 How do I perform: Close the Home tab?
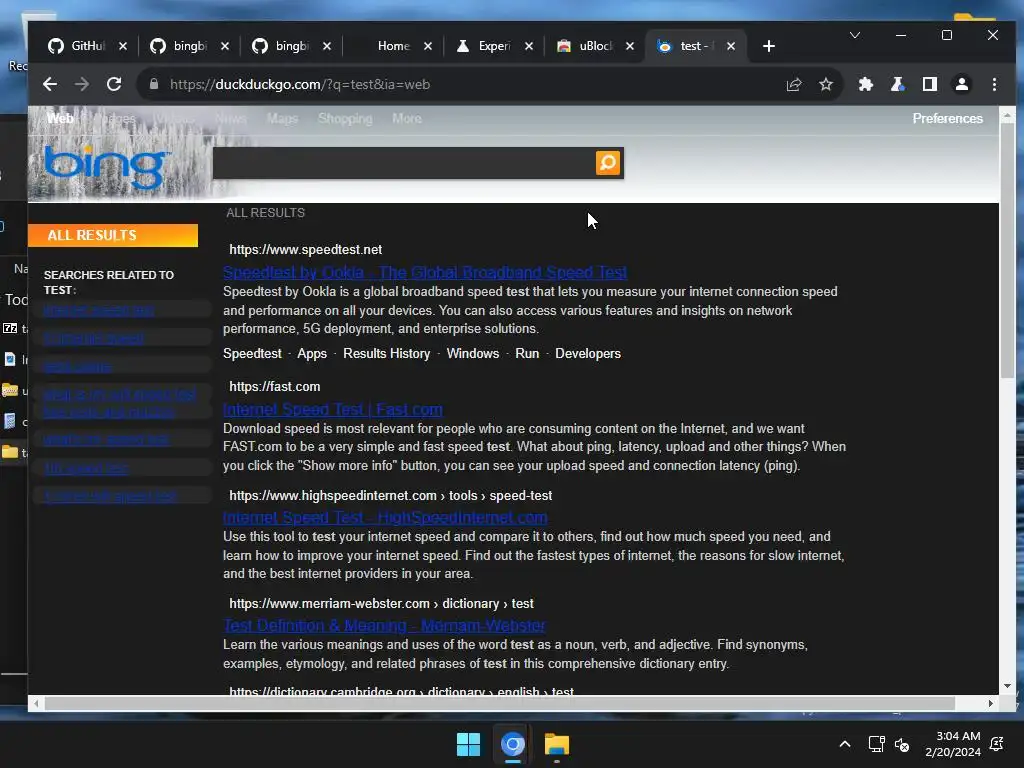[428, 46]
